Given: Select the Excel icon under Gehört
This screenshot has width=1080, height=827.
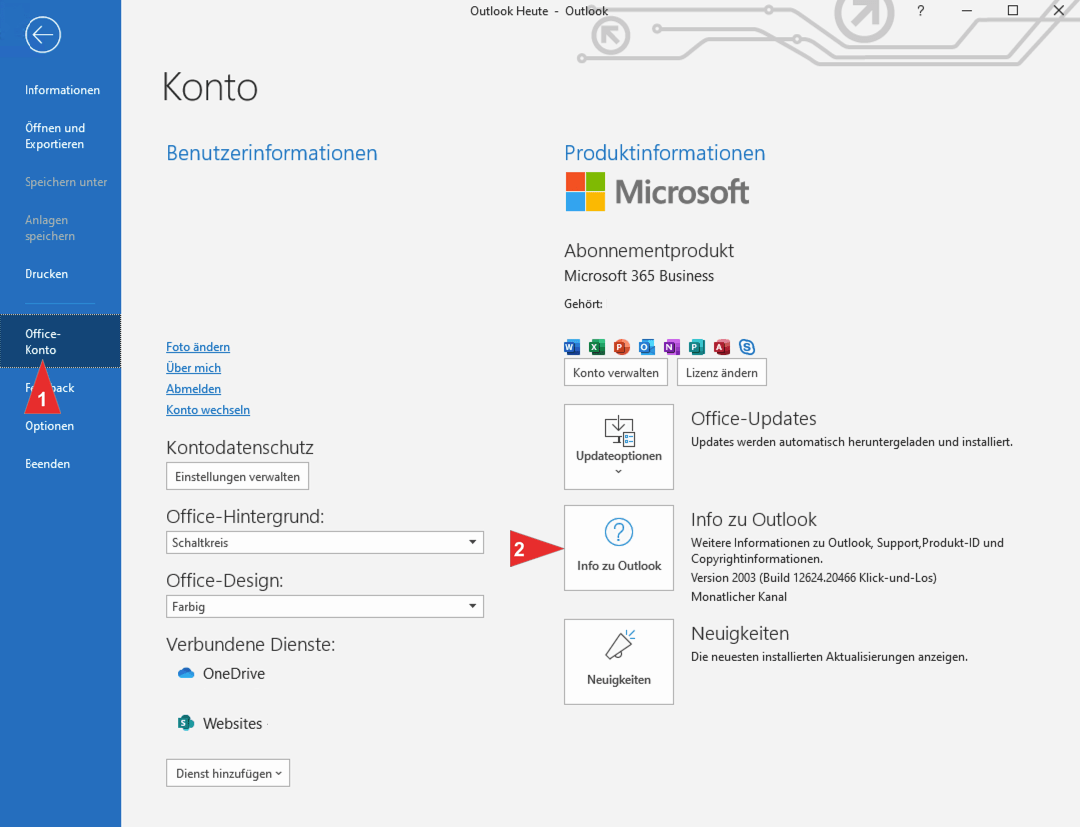Looking at the screenshot, I should pos(596,347).
